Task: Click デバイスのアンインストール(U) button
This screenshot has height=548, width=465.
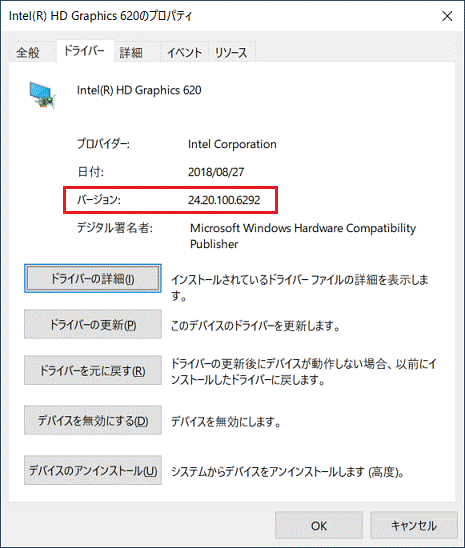Action: coord(93,470)
